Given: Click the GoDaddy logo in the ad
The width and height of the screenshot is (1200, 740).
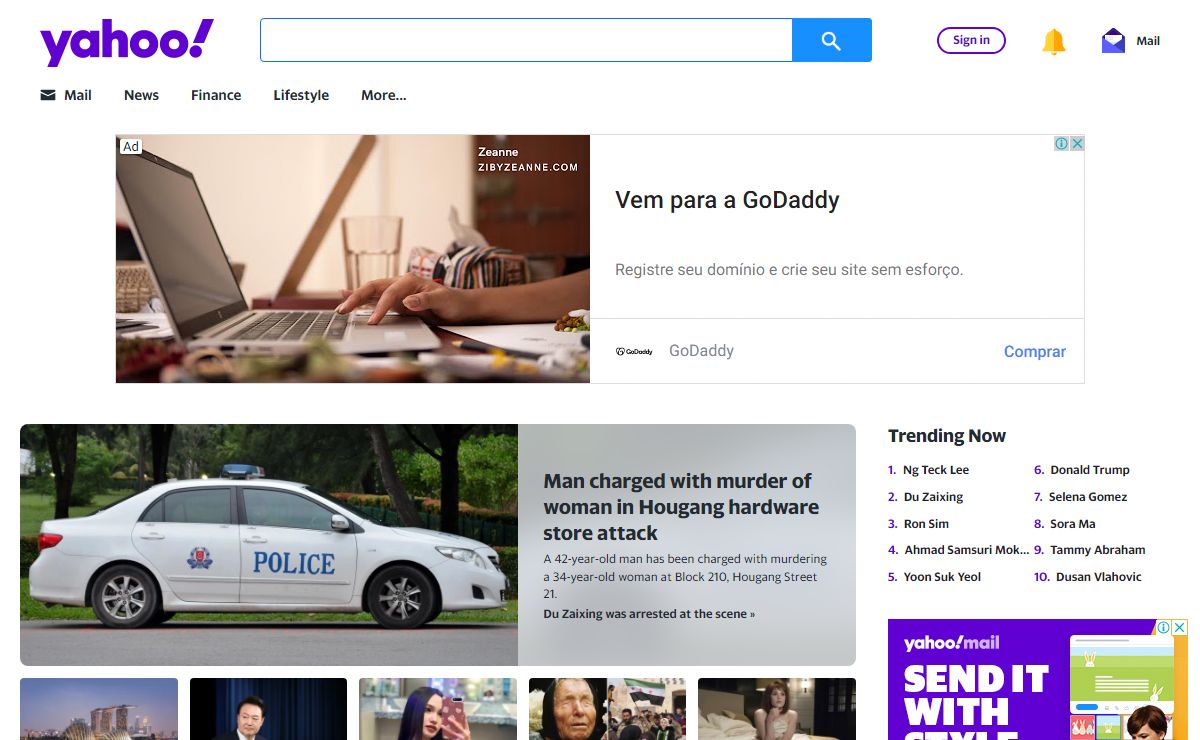Looking at the screenshot, I should pyautogui.click(x=634, y=351).
